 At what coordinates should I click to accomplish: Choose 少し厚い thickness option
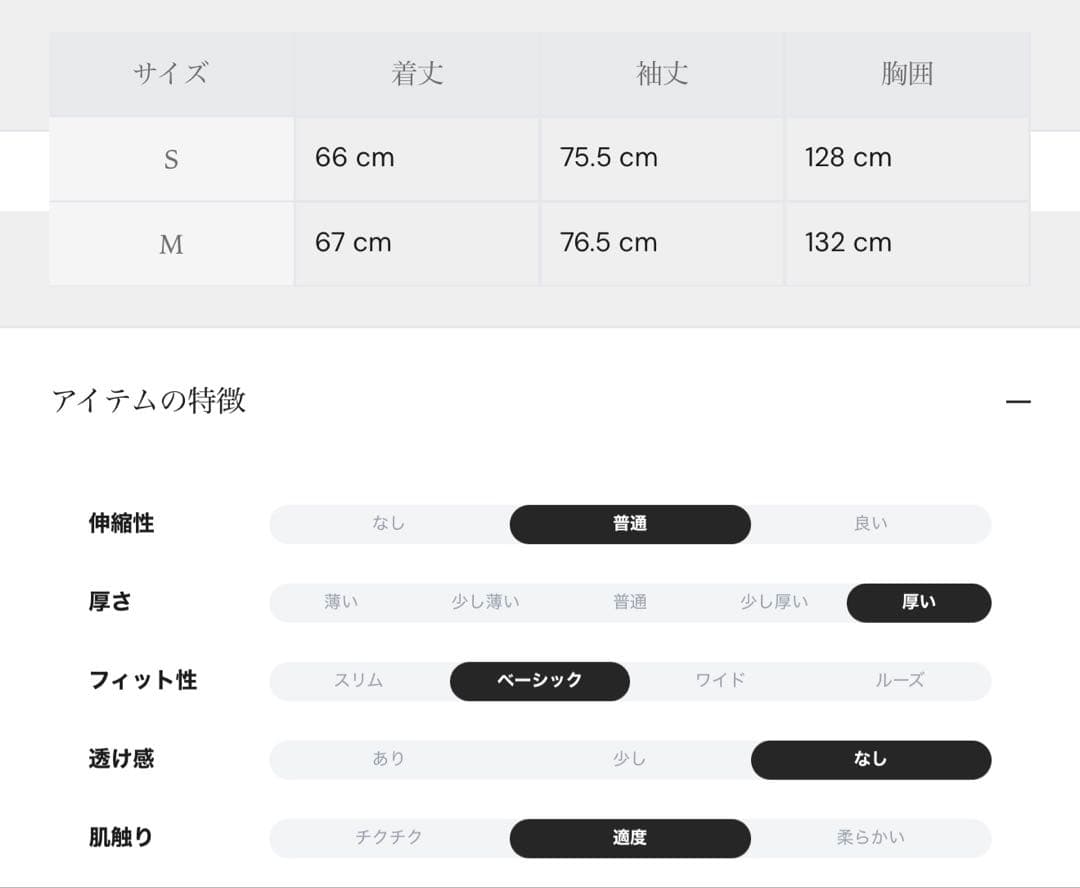coord(774,602)
